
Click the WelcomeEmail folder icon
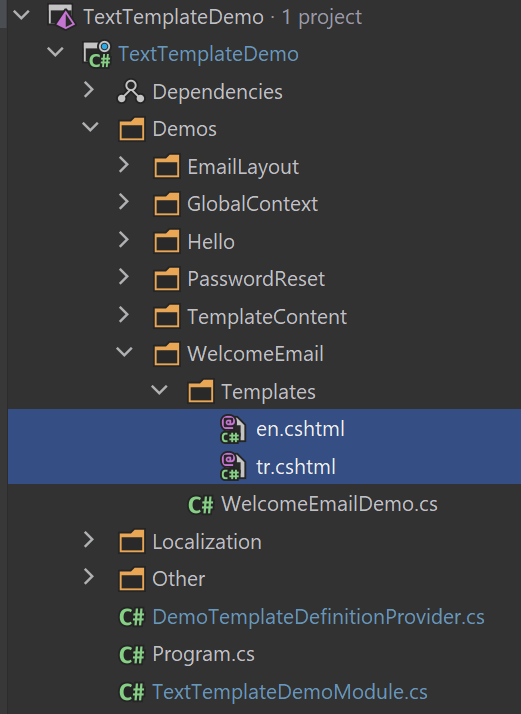[167, 354]
